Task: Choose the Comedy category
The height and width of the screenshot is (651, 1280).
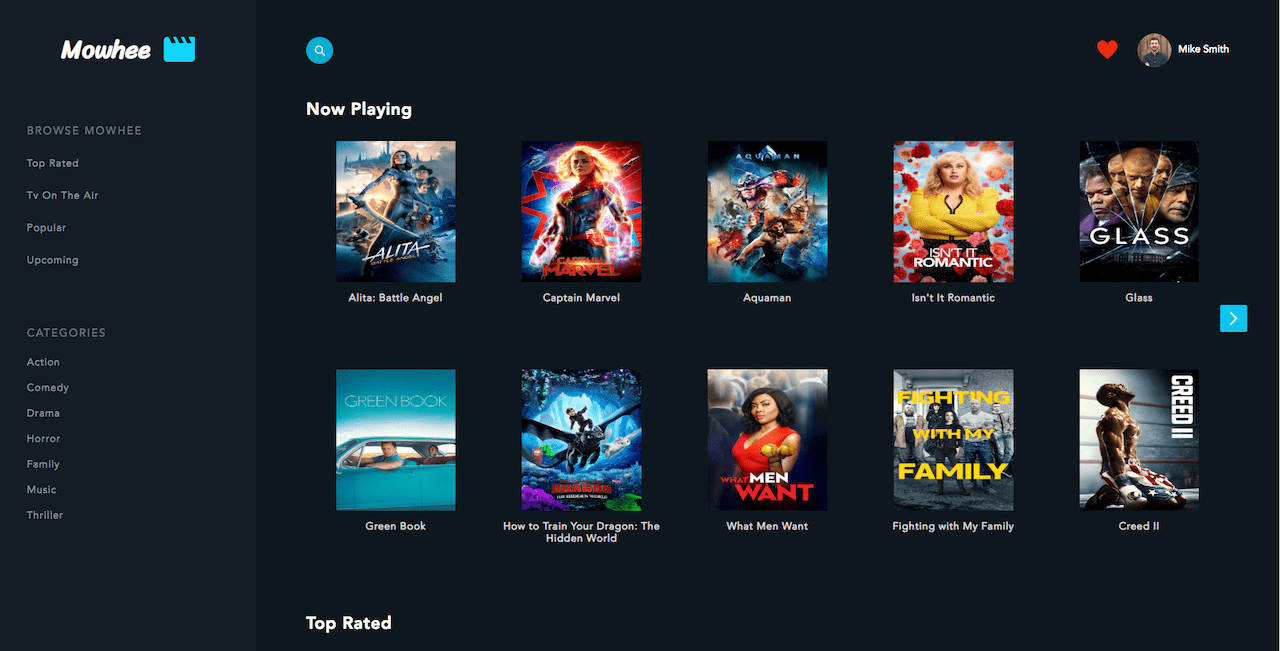Action: click(48, 387)
